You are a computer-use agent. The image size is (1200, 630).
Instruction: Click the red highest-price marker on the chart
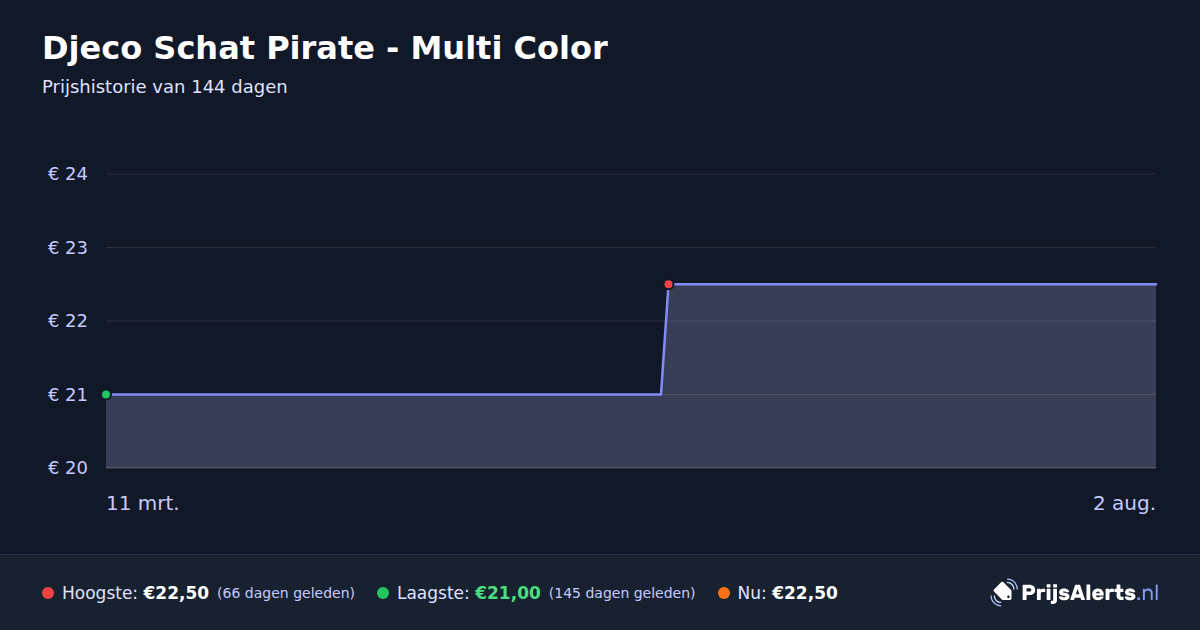(668, 284)
